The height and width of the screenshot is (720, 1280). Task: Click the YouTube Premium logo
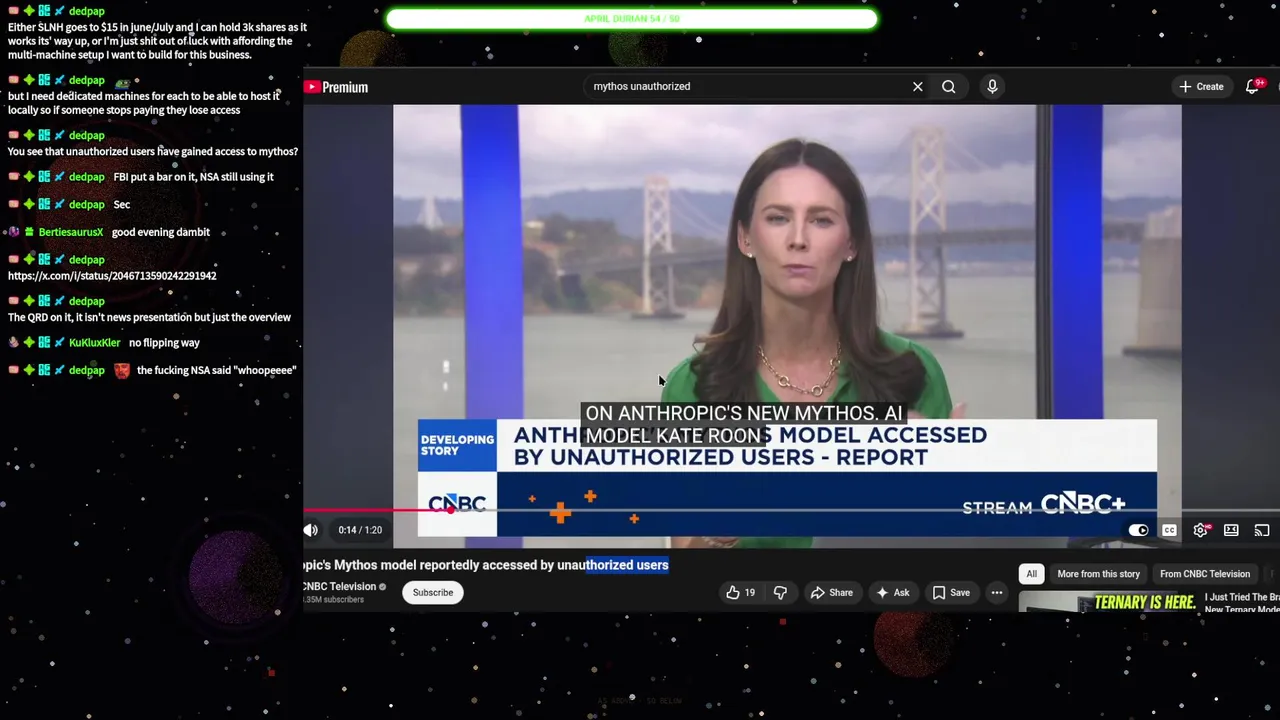[x=336, y=87]
